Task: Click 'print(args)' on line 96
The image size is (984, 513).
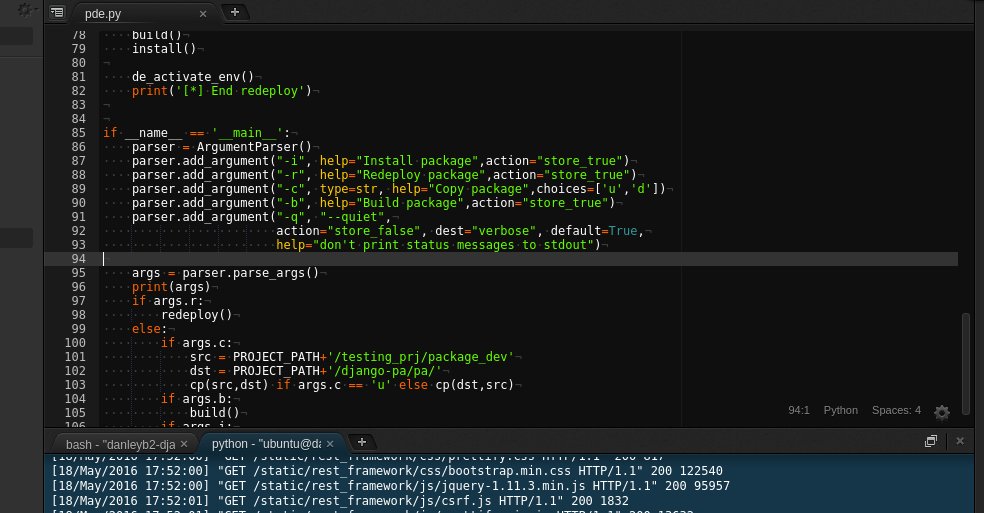Action: 171,287
